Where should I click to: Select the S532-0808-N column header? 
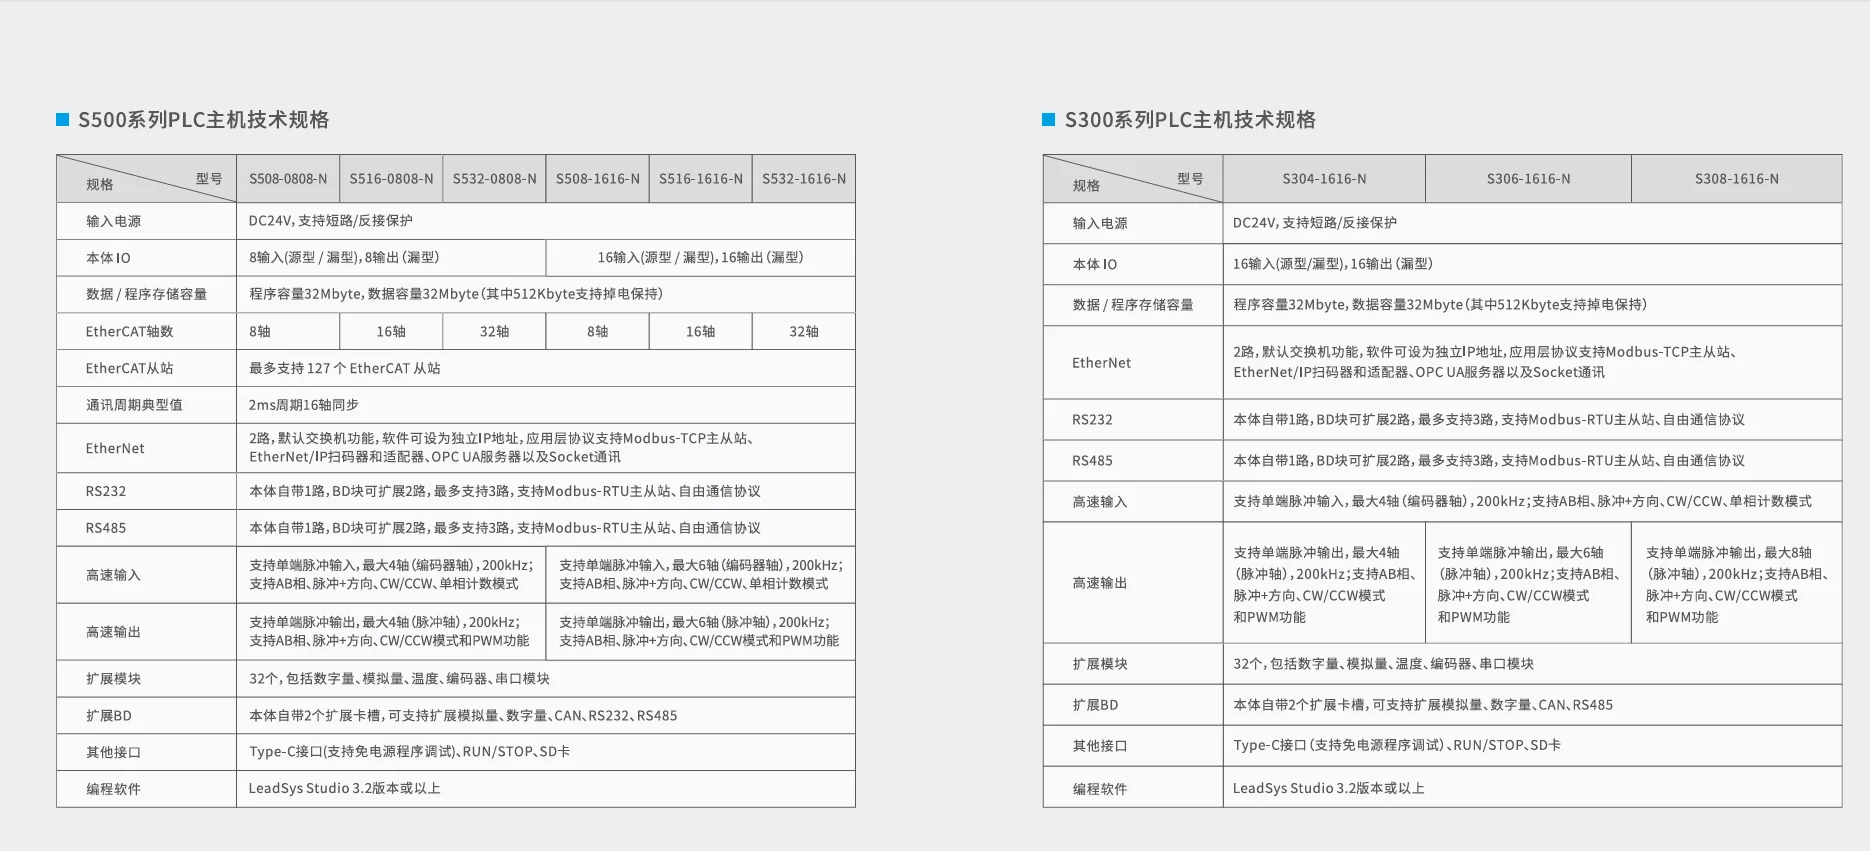click(x=494, y=179)
